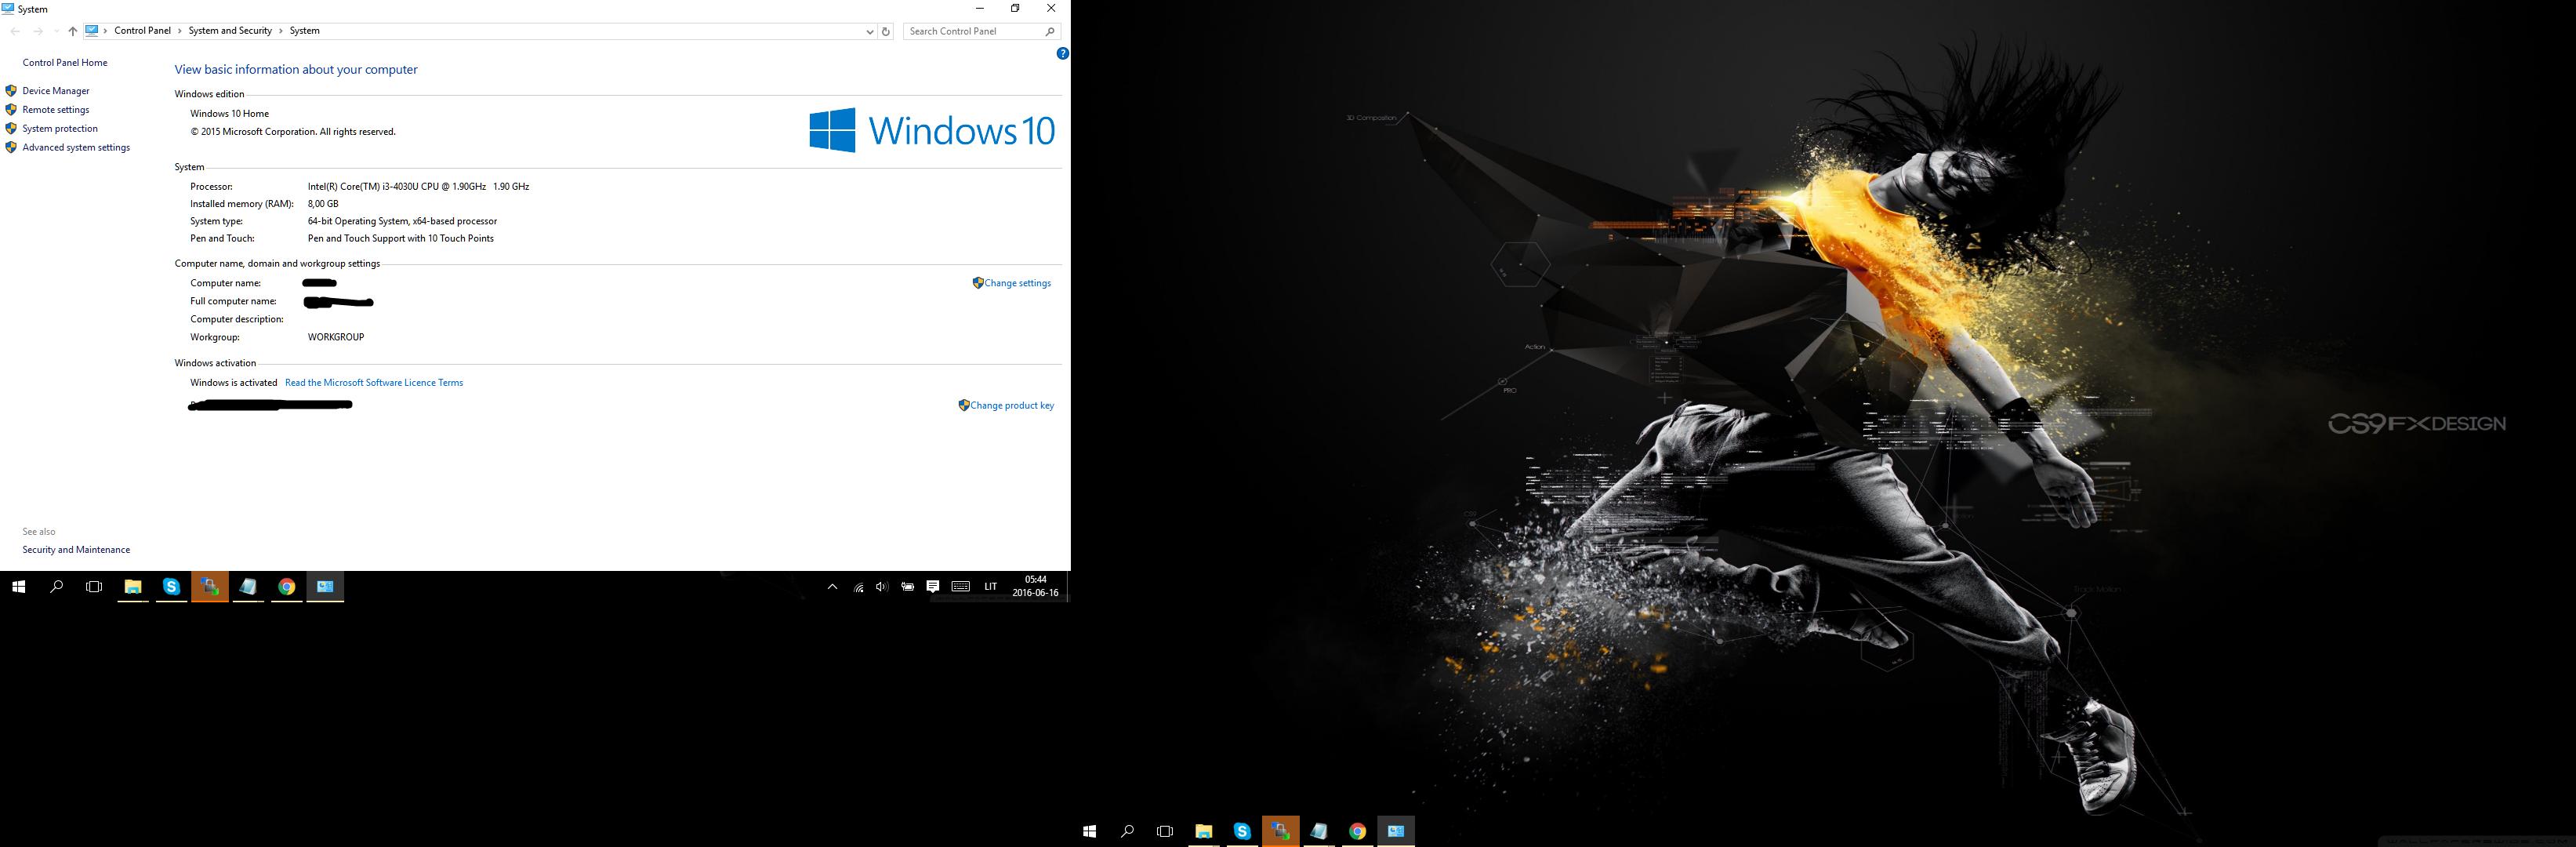Select System window button on second monitor taskbar
The image size is (2576, 847).
click(x=1396, y=831)
